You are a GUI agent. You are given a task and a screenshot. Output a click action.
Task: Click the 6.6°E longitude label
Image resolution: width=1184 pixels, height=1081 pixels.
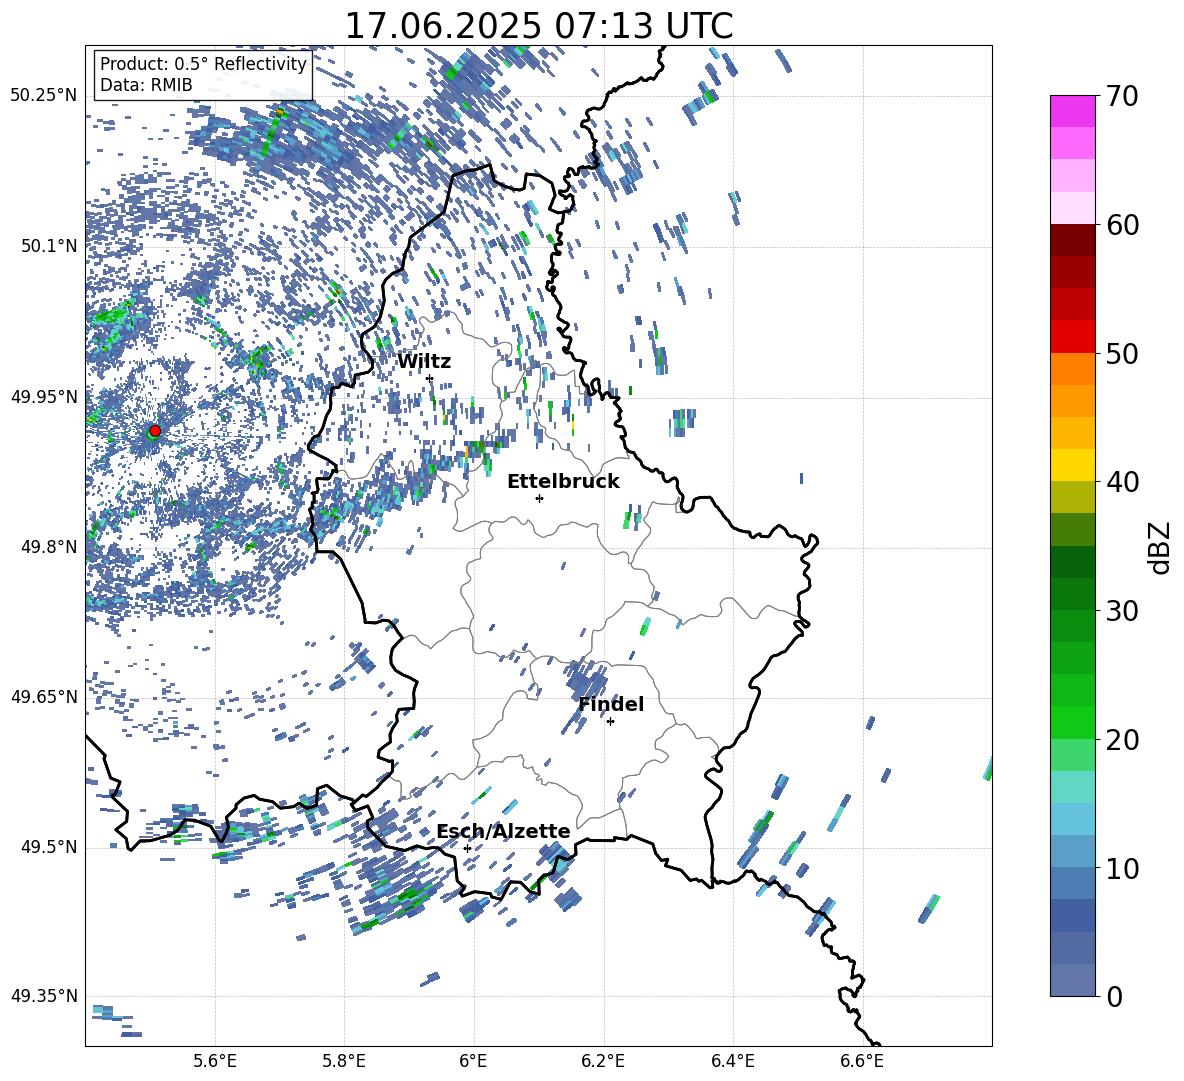click(862, 1061)
